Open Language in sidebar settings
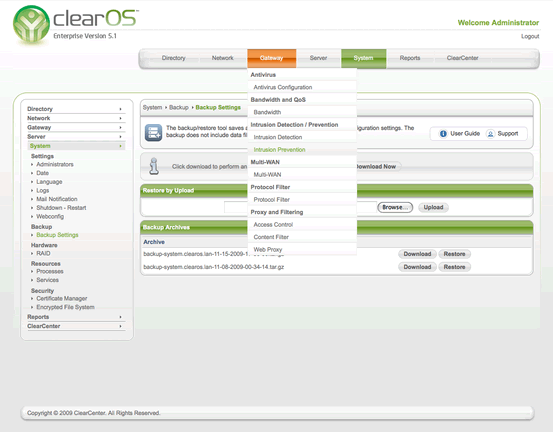This screenshot has width=553, height=432. click(49, 182)
